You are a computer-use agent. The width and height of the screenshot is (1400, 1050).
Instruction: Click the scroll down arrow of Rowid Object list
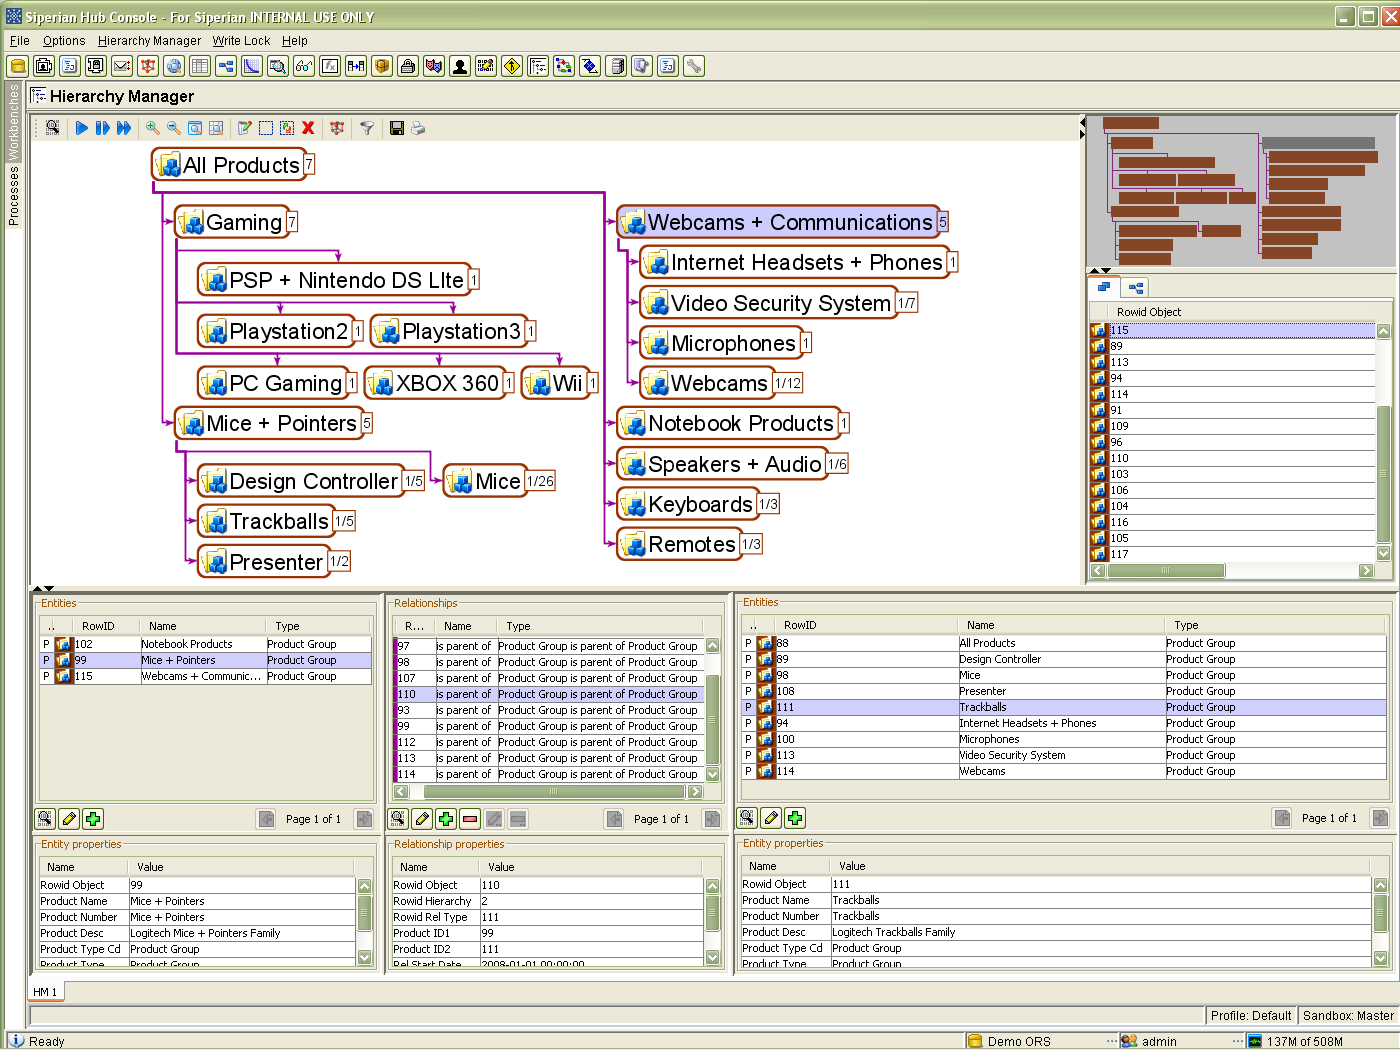pos(1384,553)
